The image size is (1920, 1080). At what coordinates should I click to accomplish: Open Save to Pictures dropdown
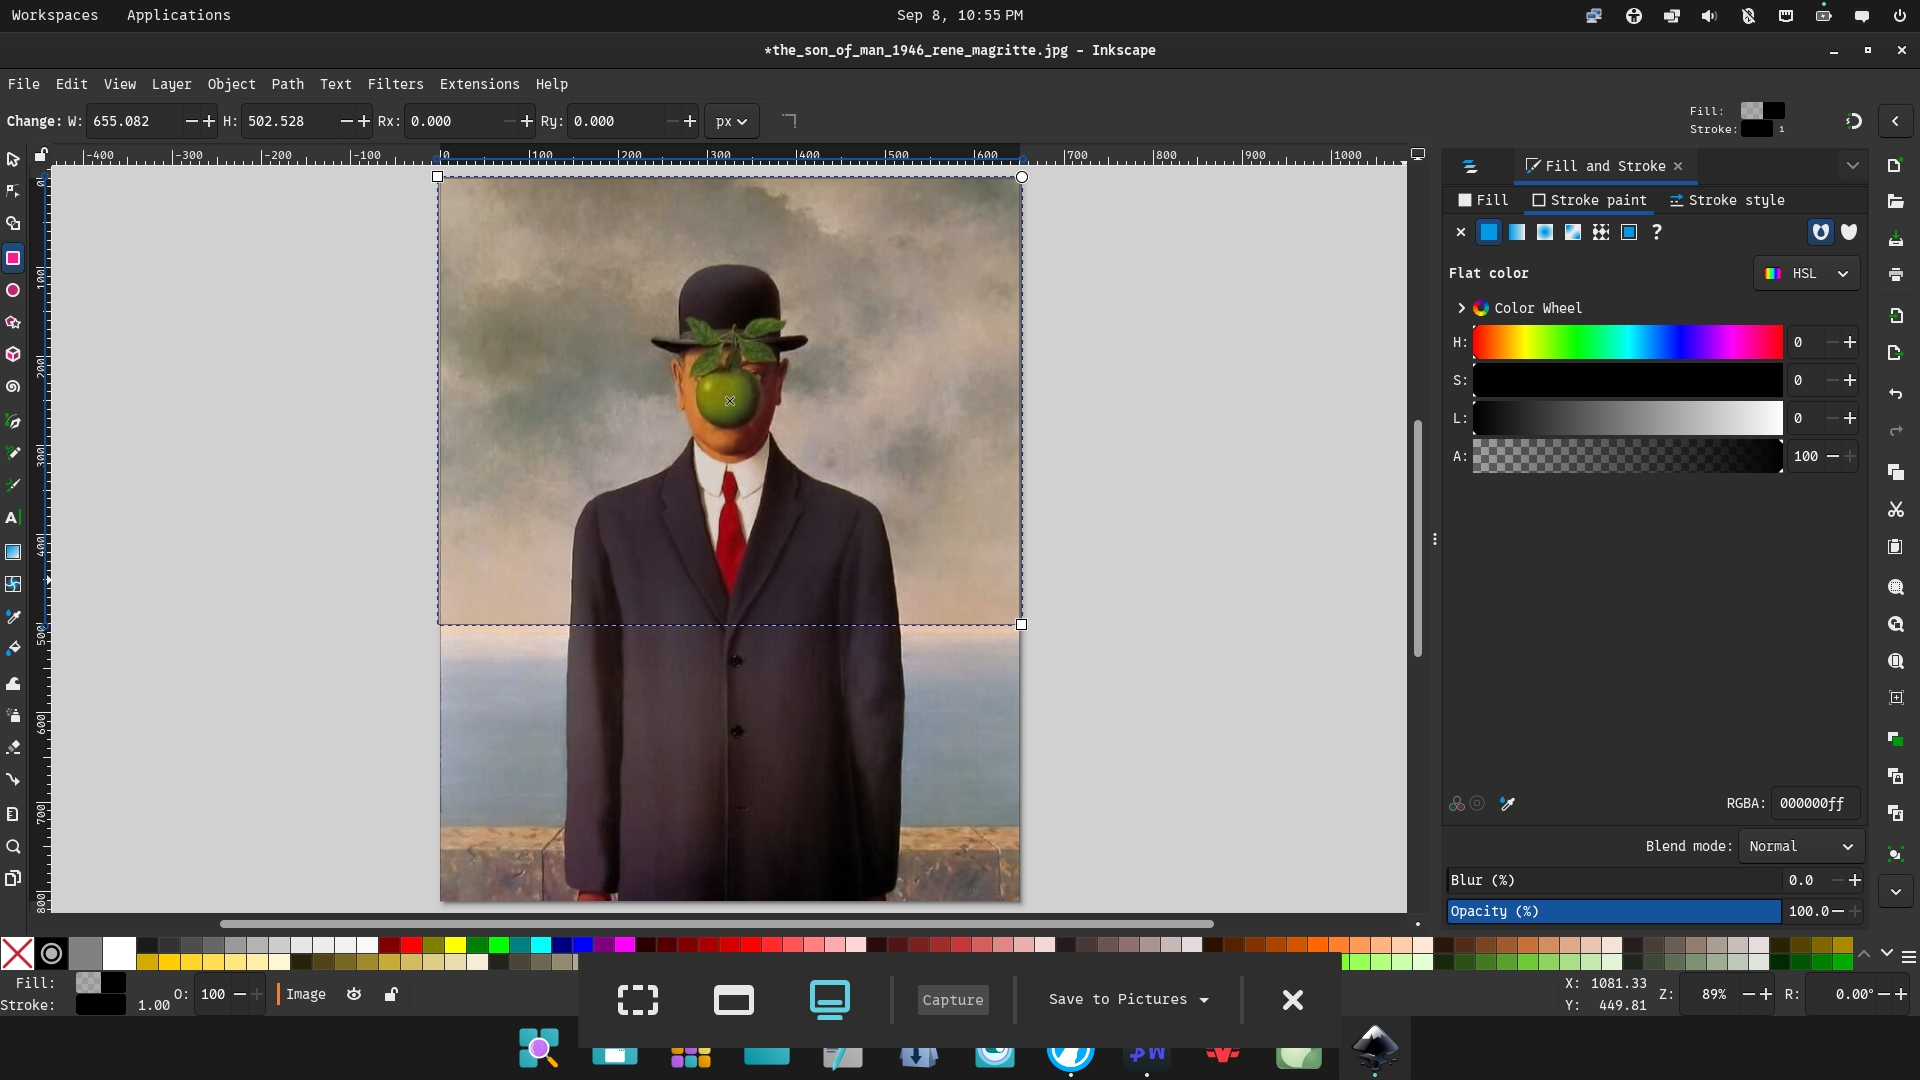[x=1128, y=1000]
